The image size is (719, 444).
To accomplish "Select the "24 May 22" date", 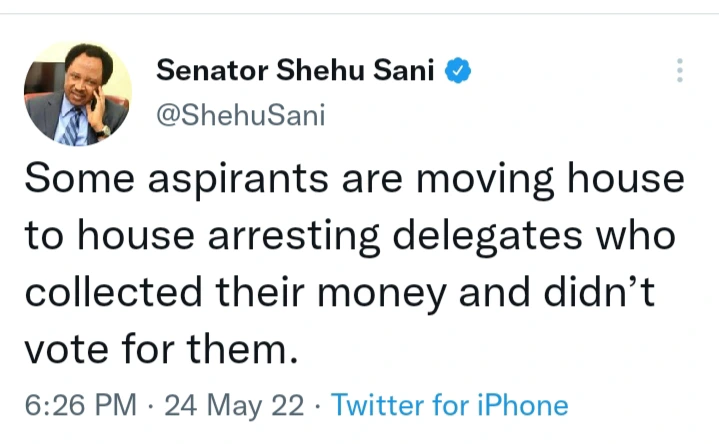I will pos(233,405).
